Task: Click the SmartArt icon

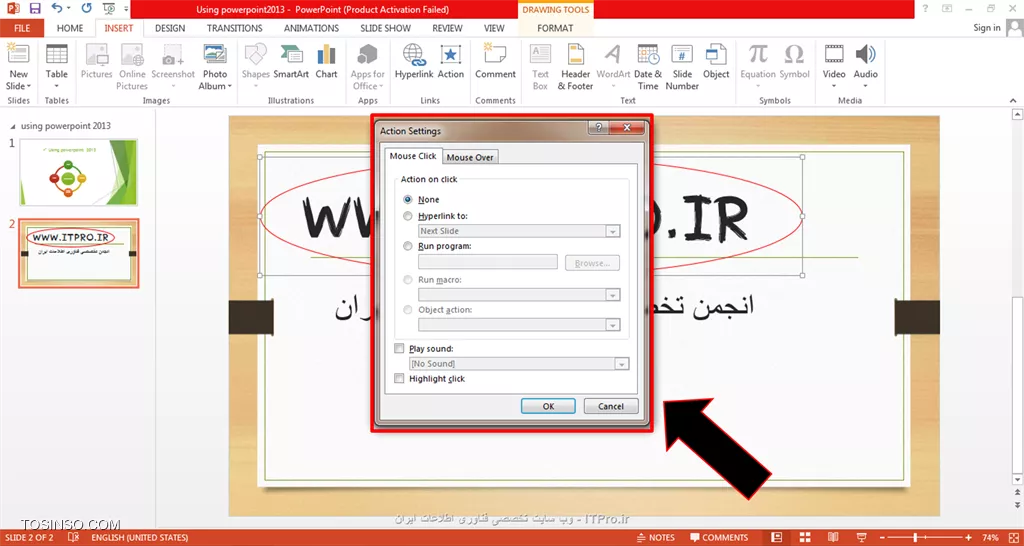Action: pyautogui.click(x=291, y=55)
